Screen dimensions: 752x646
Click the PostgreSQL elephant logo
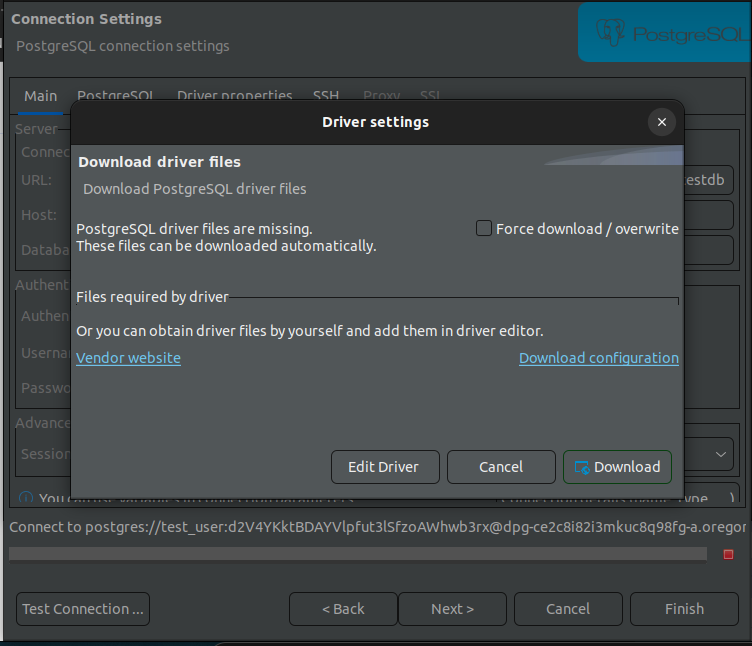coord(611,33)
